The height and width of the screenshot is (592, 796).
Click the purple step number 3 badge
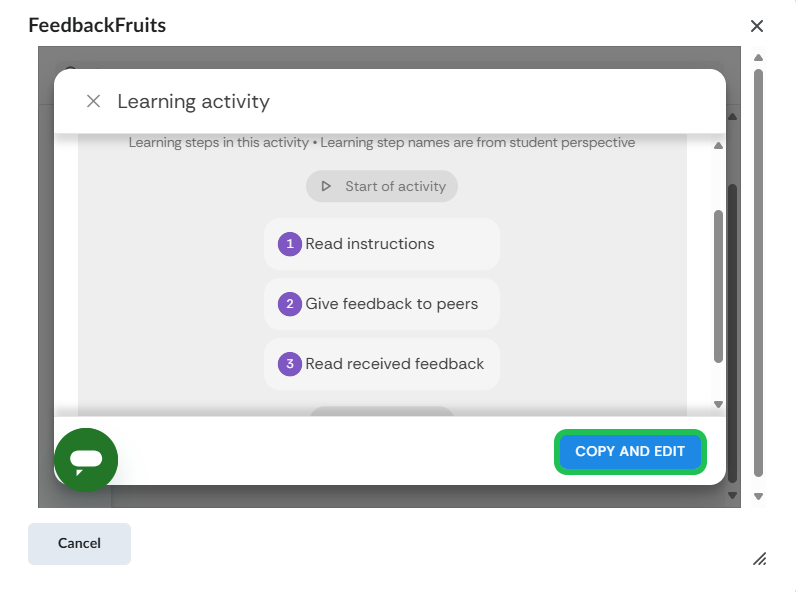pos(290,364)
